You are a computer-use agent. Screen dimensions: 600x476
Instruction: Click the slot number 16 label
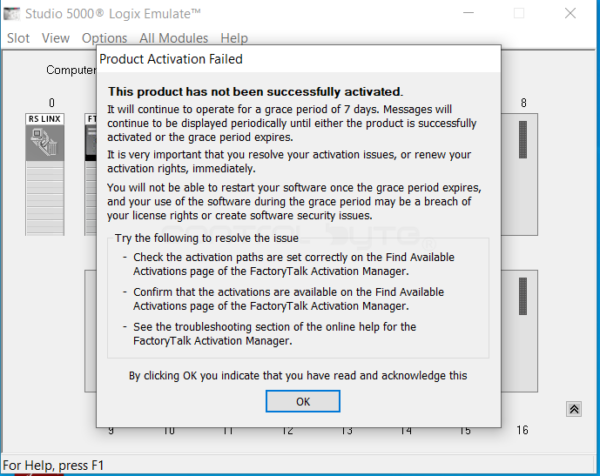click(x=522, y=430)
